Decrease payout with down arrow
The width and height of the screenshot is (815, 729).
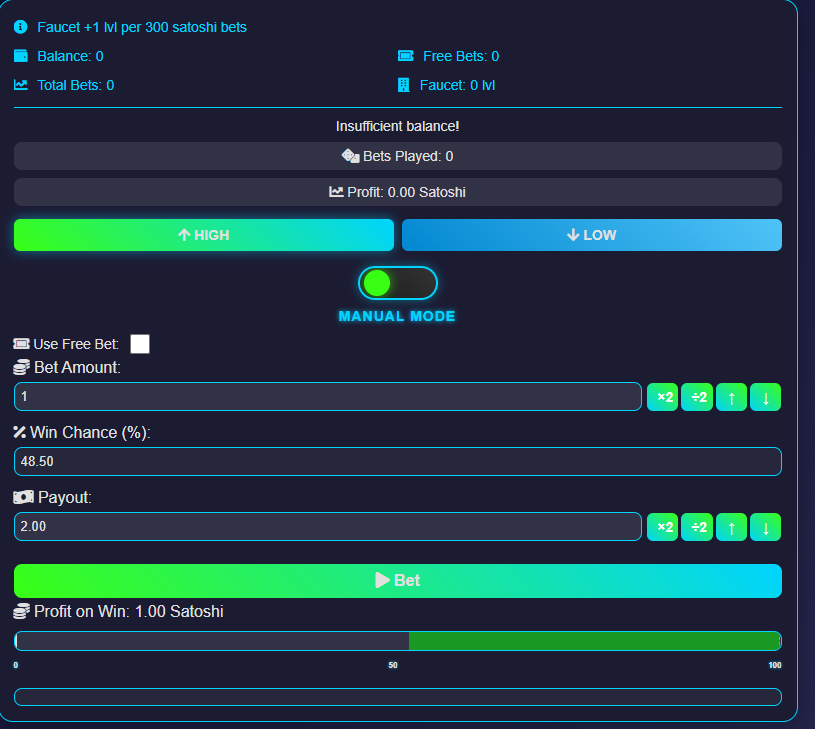pyautogui.click(x=766, y=527)
